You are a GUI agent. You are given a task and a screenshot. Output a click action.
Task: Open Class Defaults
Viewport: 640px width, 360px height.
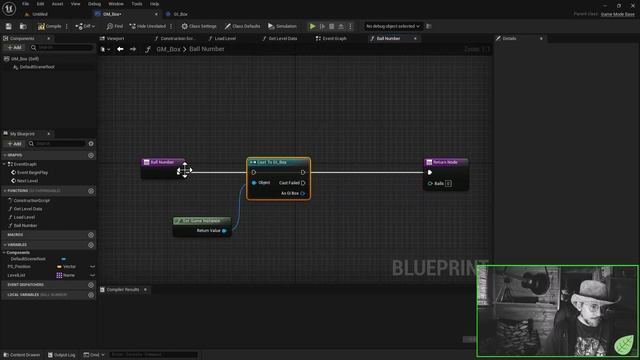click(242, 26)
